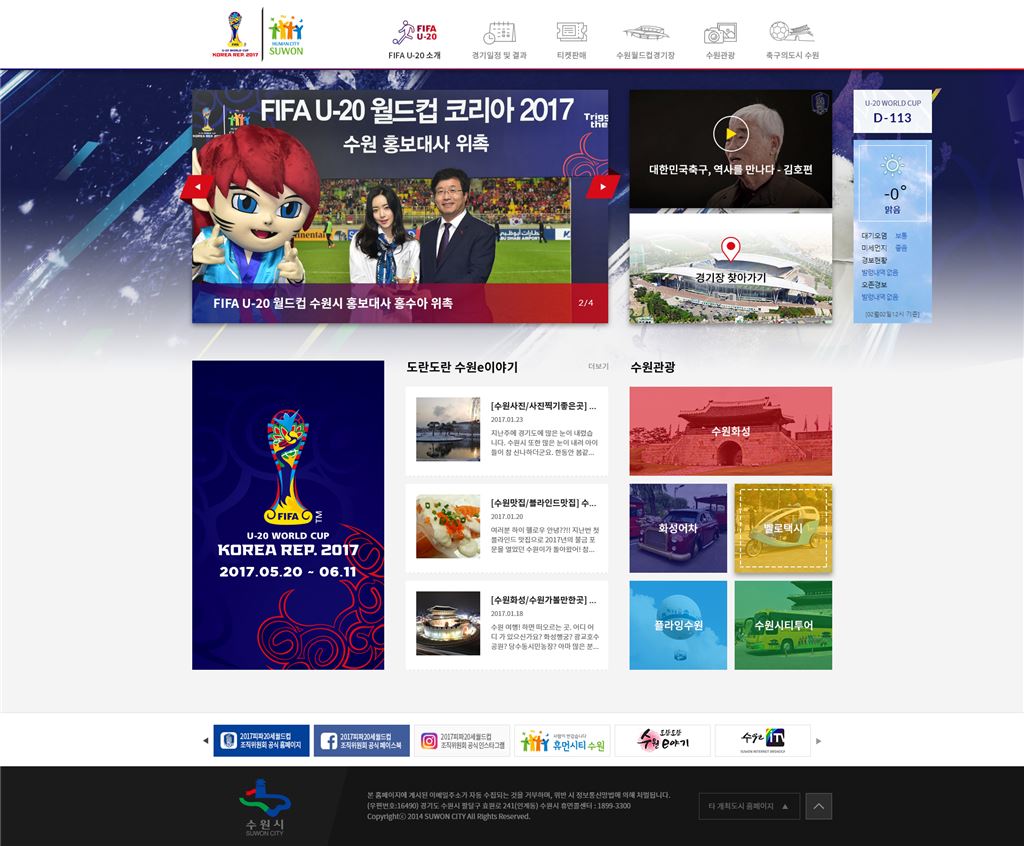
Task: Play the 대한민국축구 김호편 video
Action: [x=730, y=134]
